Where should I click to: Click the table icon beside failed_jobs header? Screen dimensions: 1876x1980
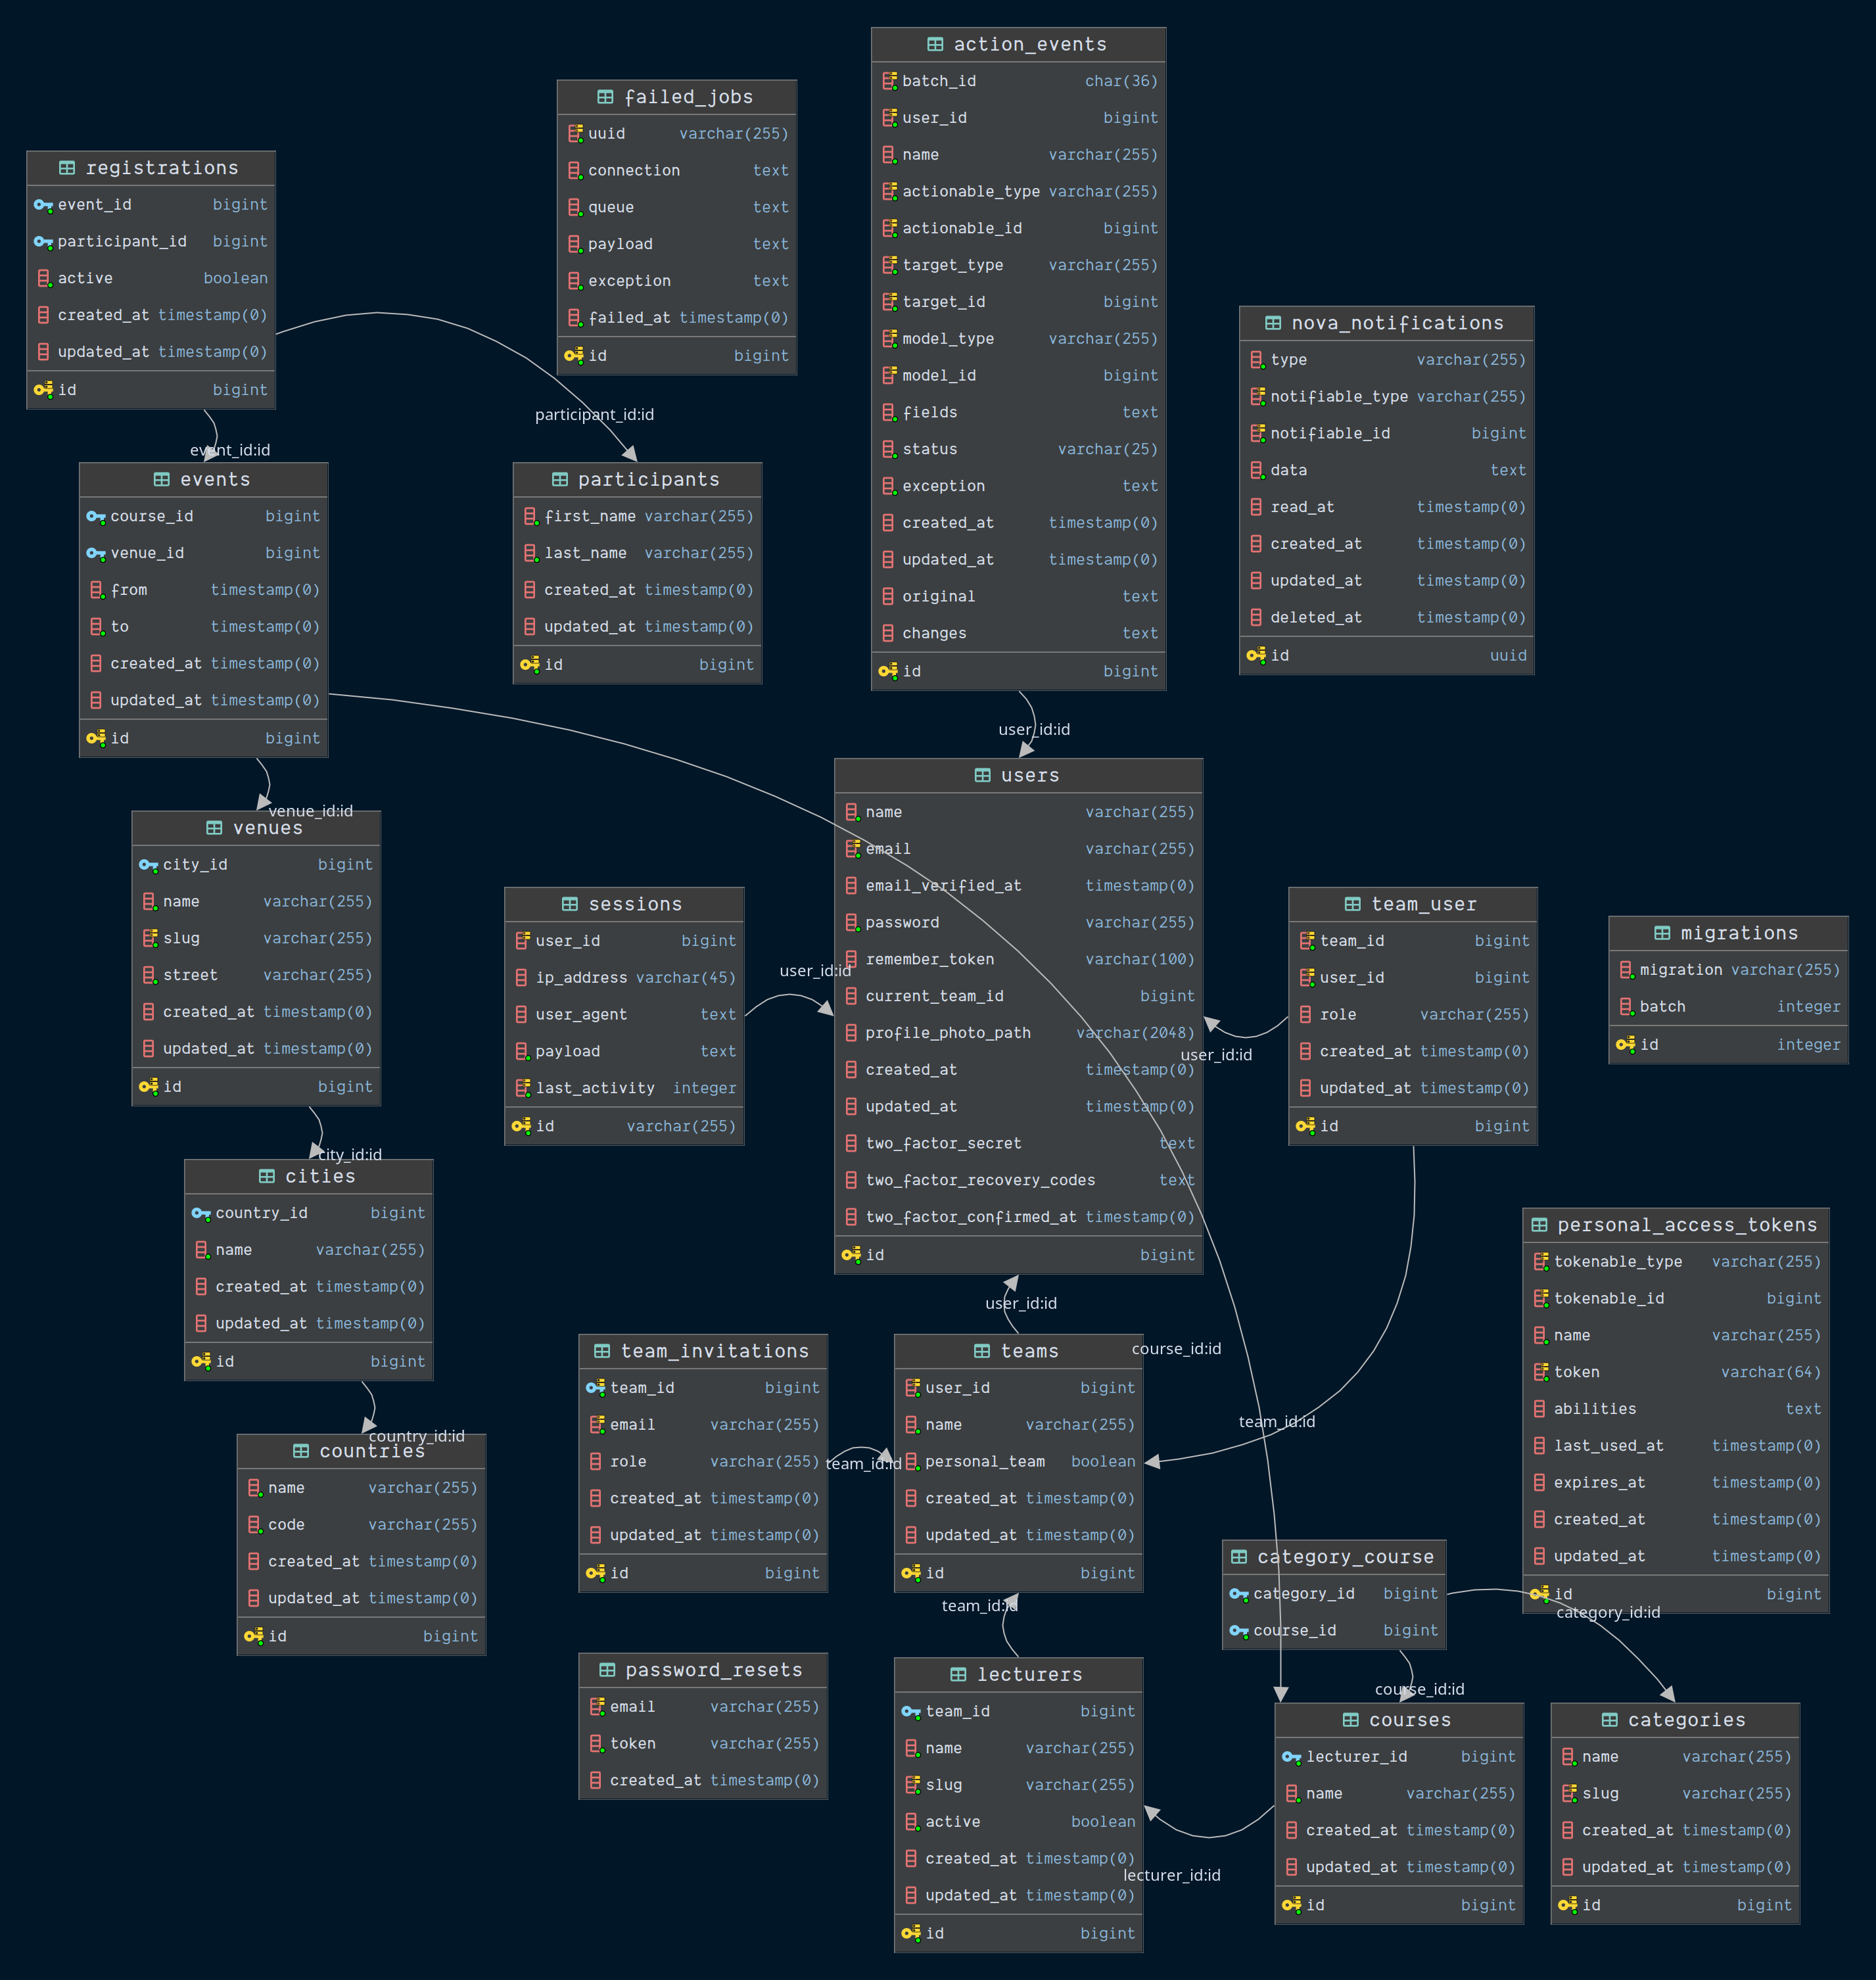pyautogui.click(x=605, y=97)
